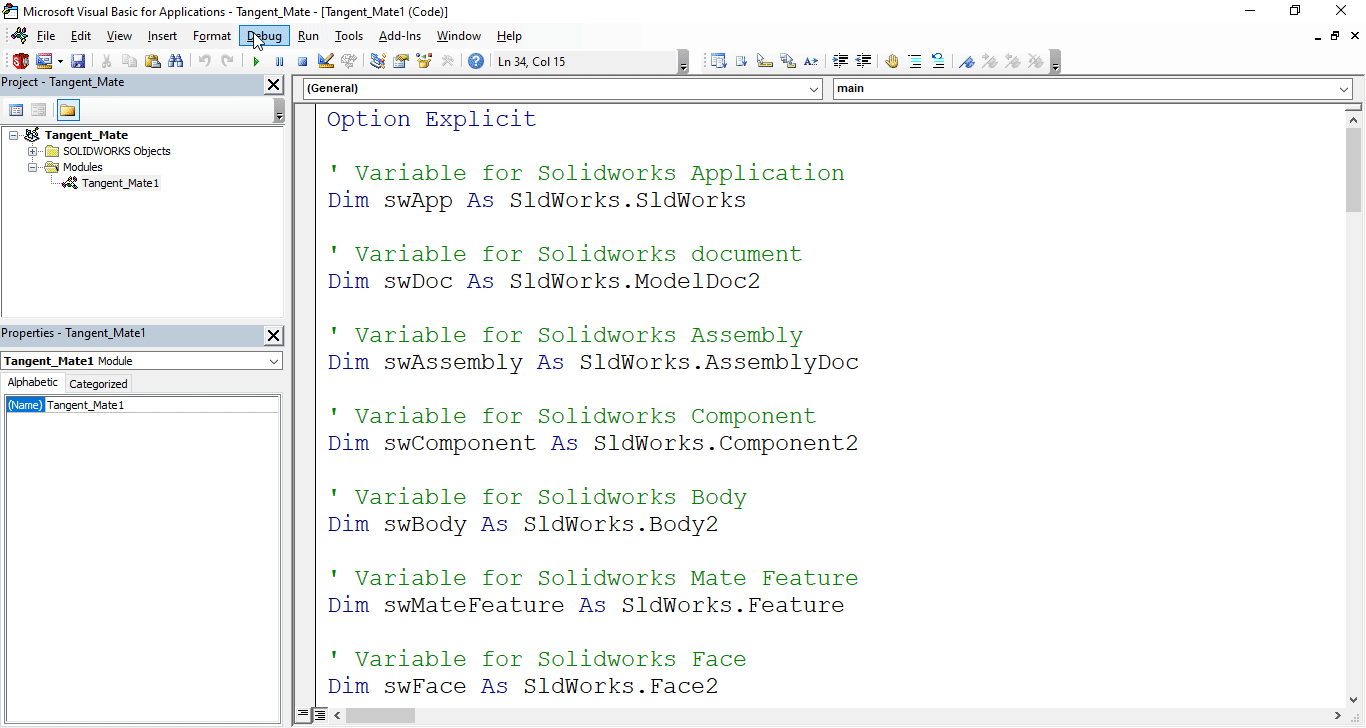Screen dimensions: 1366x728
Task: Click the Undo arrow icon
Action: click(x=204, y=61)
